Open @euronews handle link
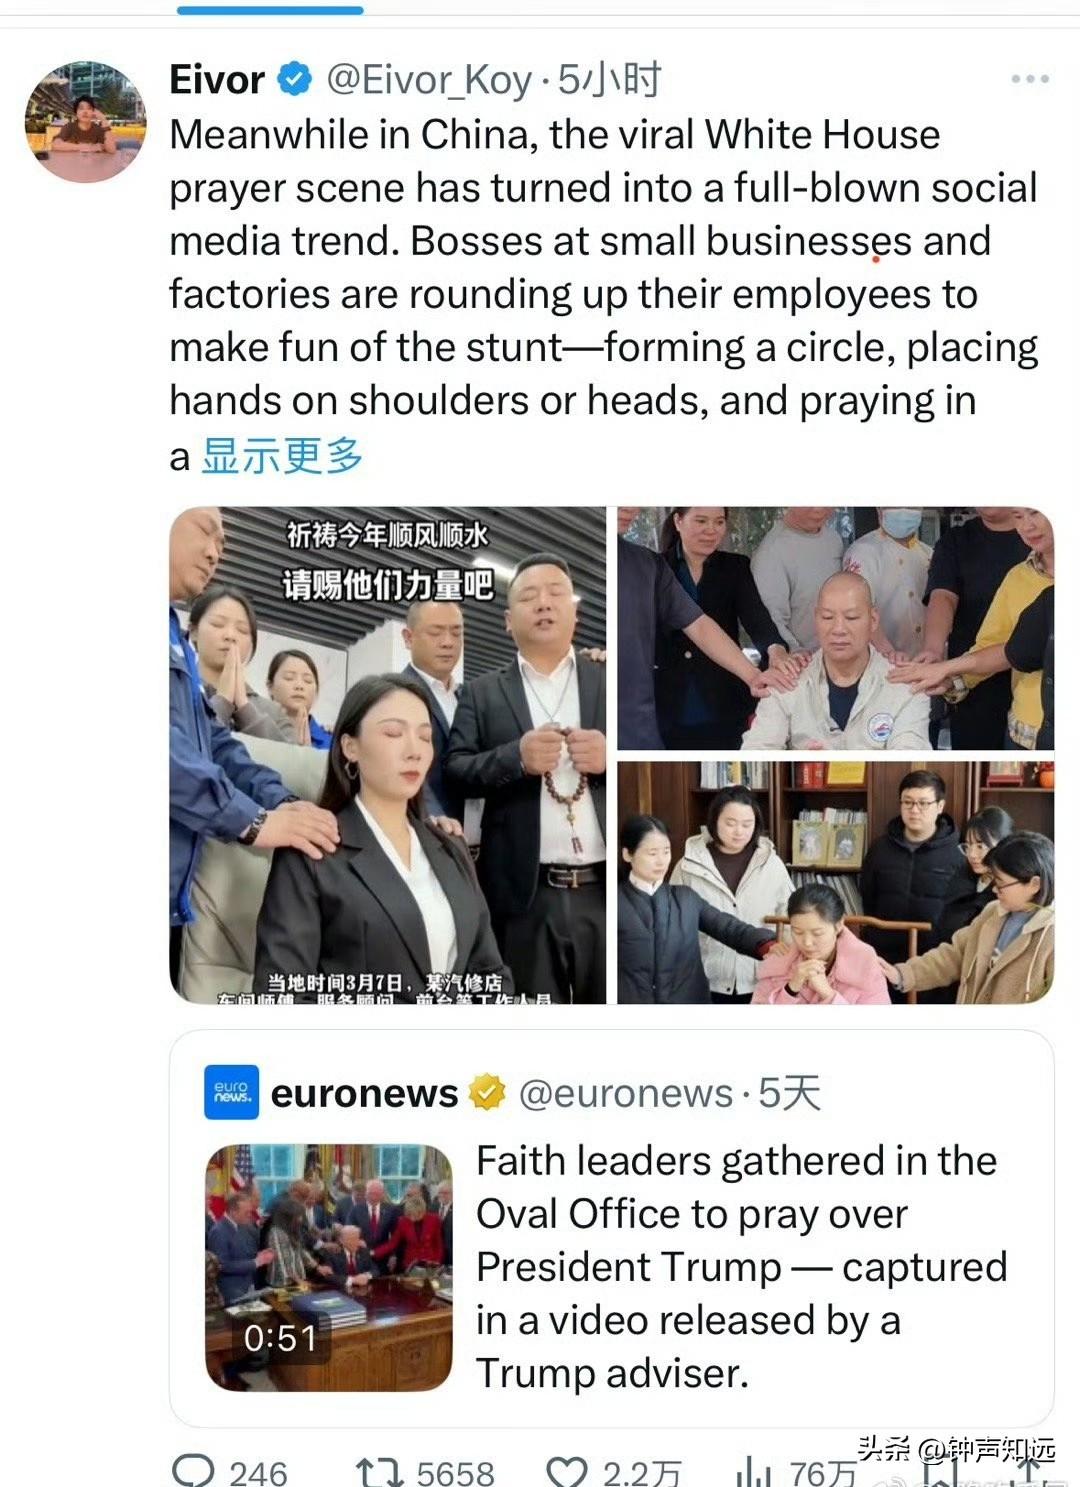 click(x=626, y=1094)
